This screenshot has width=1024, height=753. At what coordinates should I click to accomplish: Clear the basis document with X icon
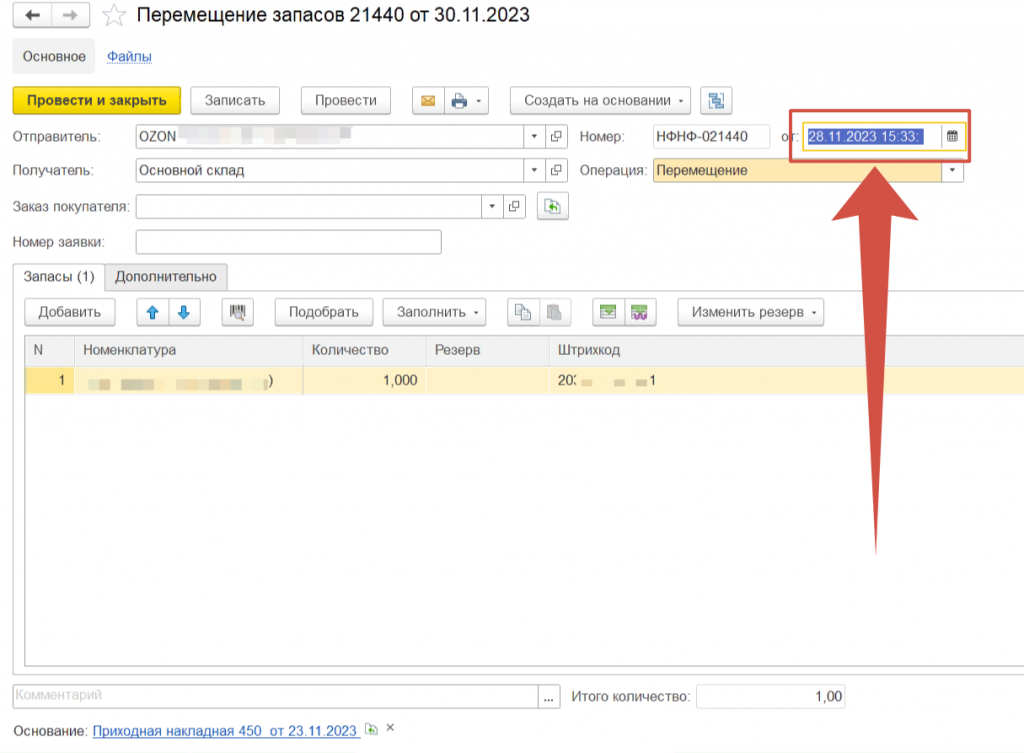point(391,730)
